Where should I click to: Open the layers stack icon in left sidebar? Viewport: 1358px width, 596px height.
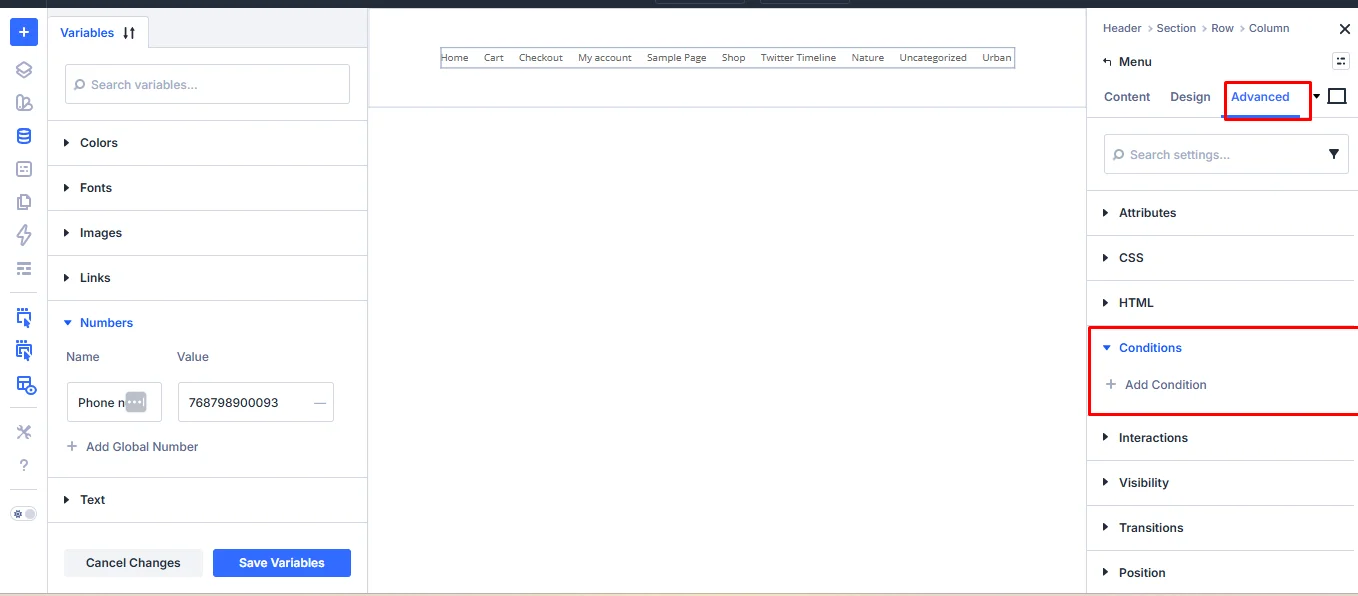pos(24,70)
